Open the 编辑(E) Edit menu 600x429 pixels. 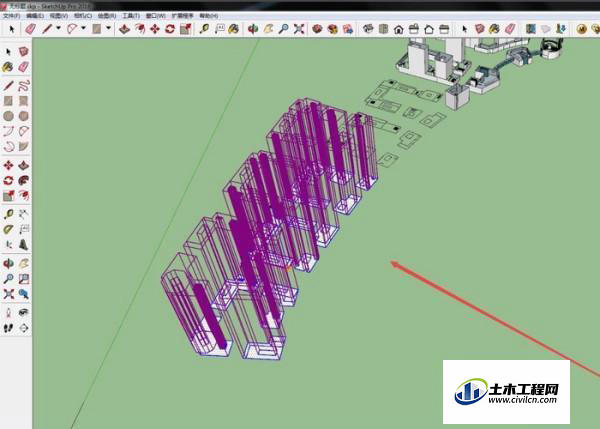pos(35,16)
